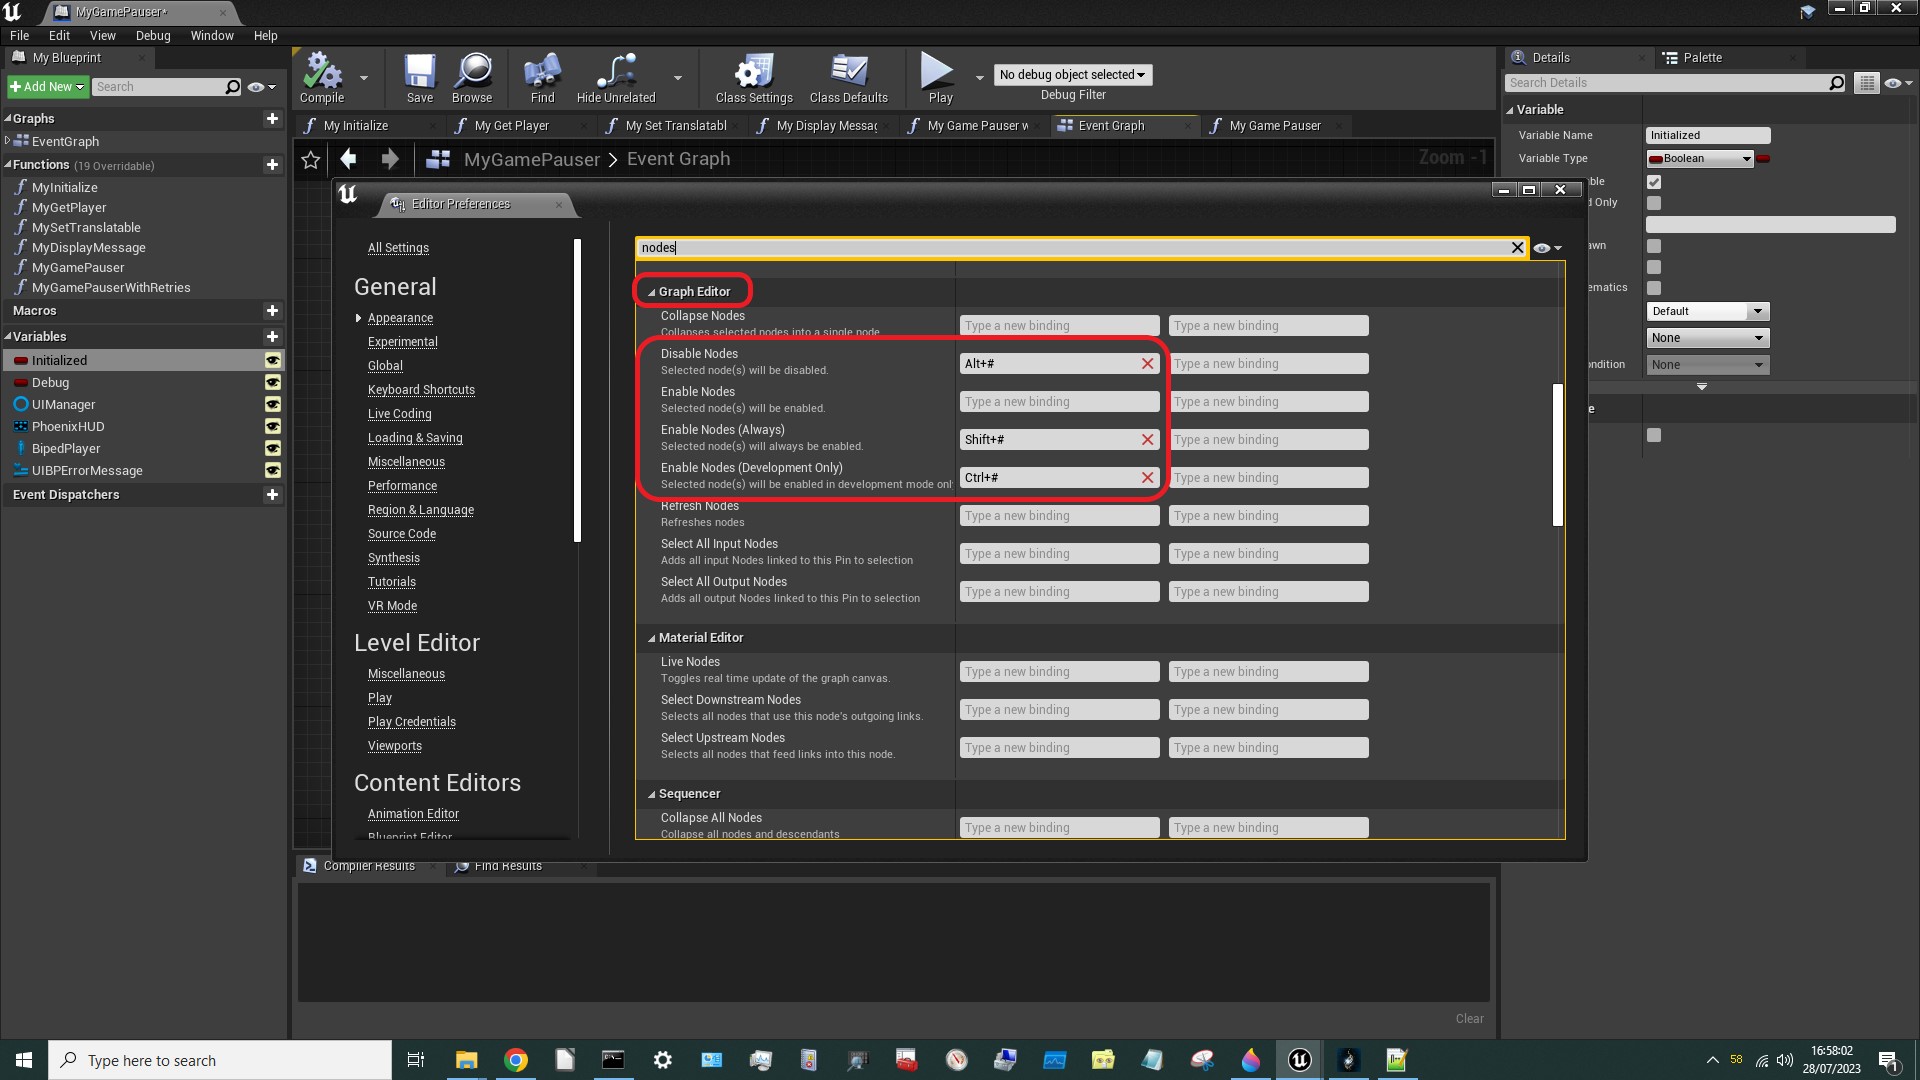The height and width of the screenshot is (1080, 1920).
Task: Remove the Shift+# binding for Enable Nodes (Always)
Action: pyautogui.click(x=1148, y=440)
